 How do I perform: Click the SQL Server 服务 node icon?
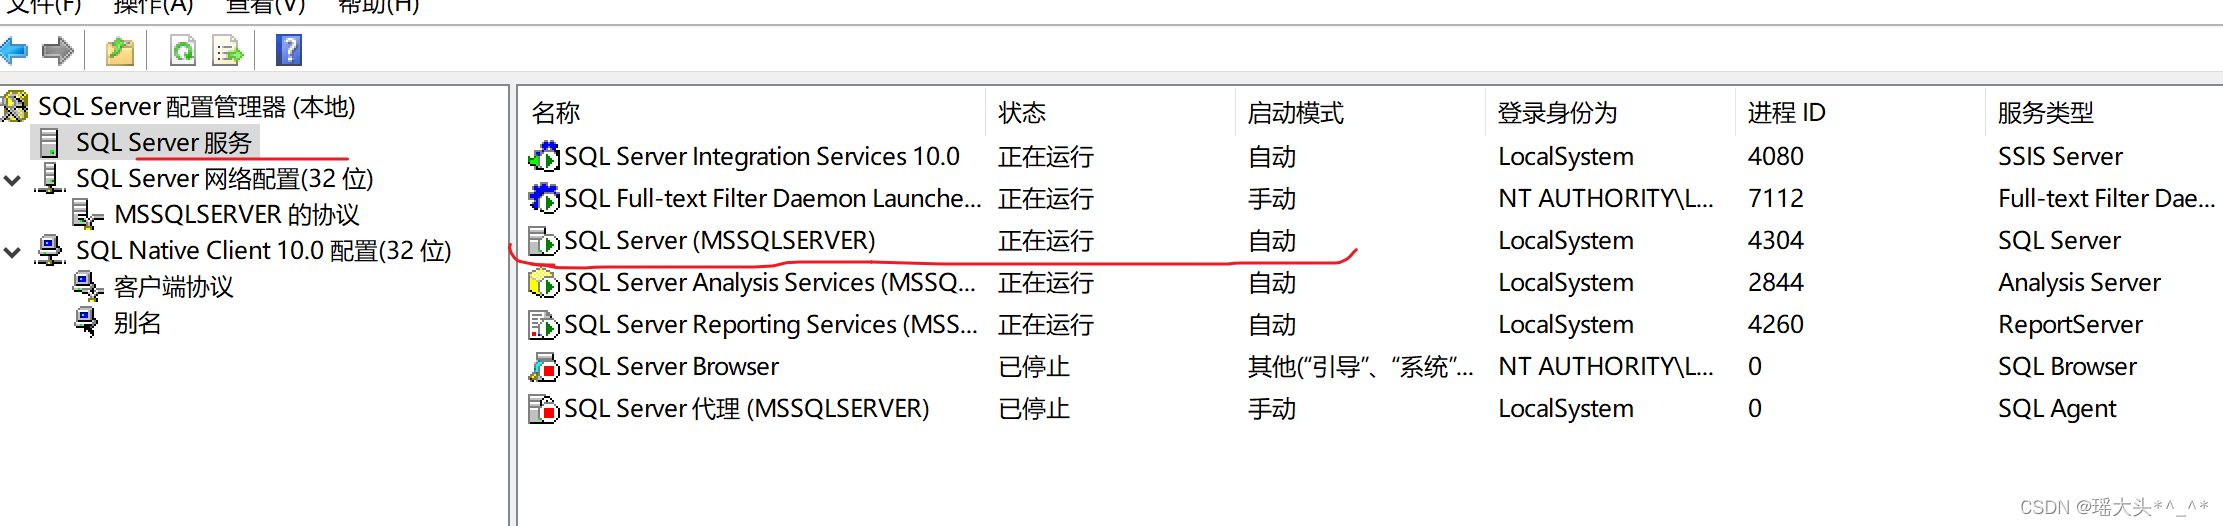pyautogui.click(x=49, y=142)
